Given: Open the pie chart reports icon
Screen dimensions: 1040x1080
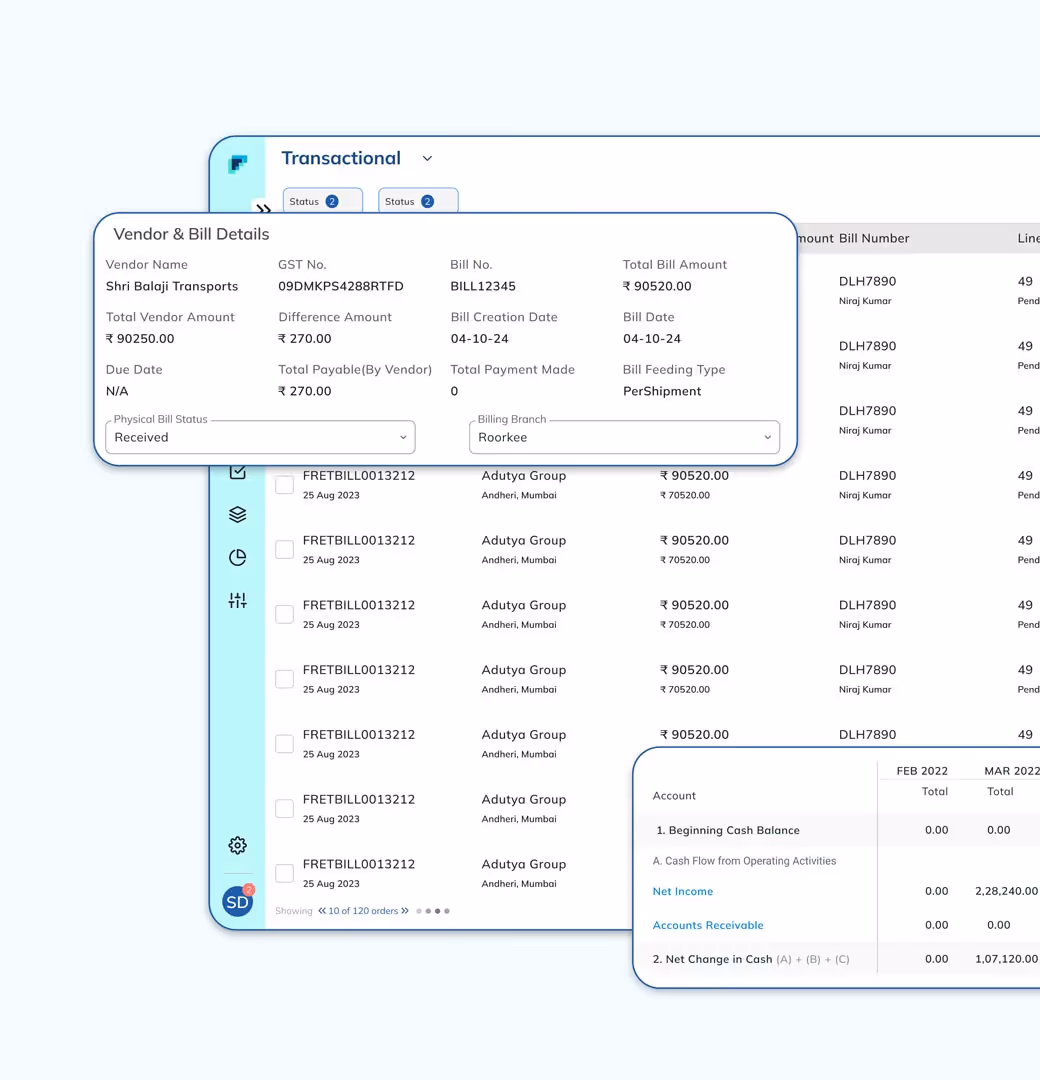Looking at the screenshot, I should [x=238, y=557].
